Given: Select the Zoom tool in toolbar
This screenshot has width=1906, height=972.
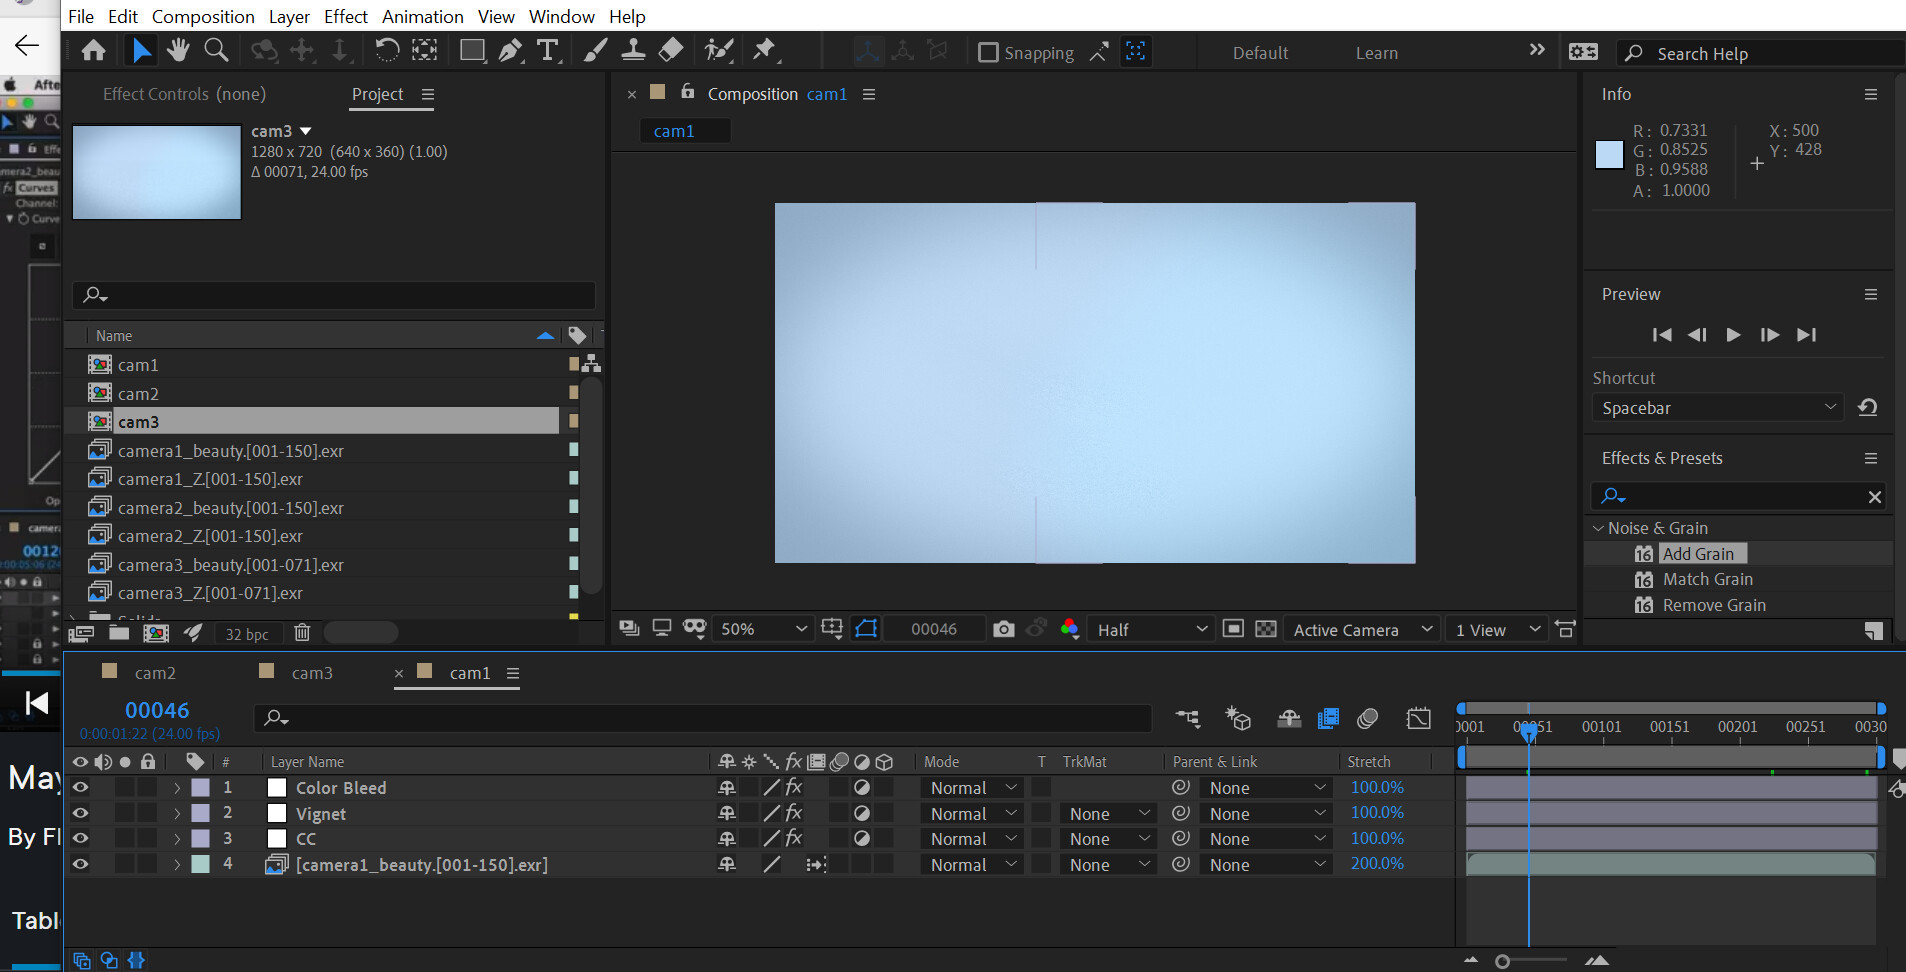Looking at the screenshot, I should click(215, 50).
